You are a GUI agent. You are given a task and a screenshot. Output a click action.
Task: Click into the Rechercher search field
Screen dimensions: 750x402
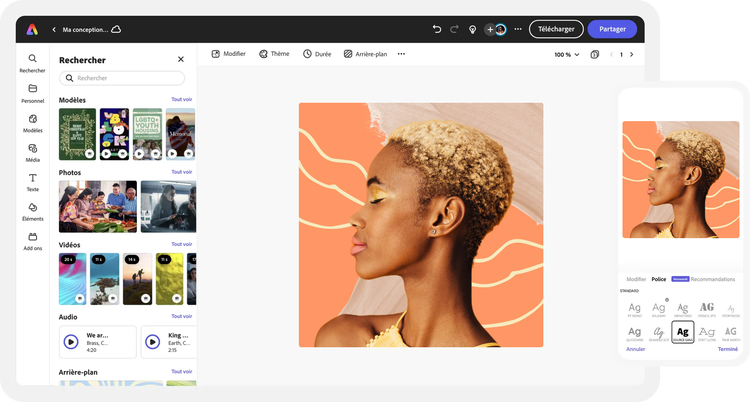[x=122, y=78]
